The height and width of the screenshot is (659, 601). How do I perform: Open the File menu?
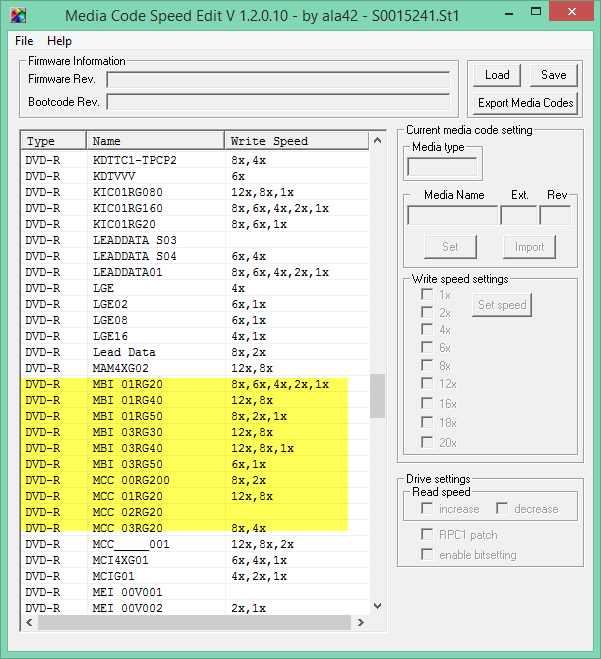tap(24, 41)
